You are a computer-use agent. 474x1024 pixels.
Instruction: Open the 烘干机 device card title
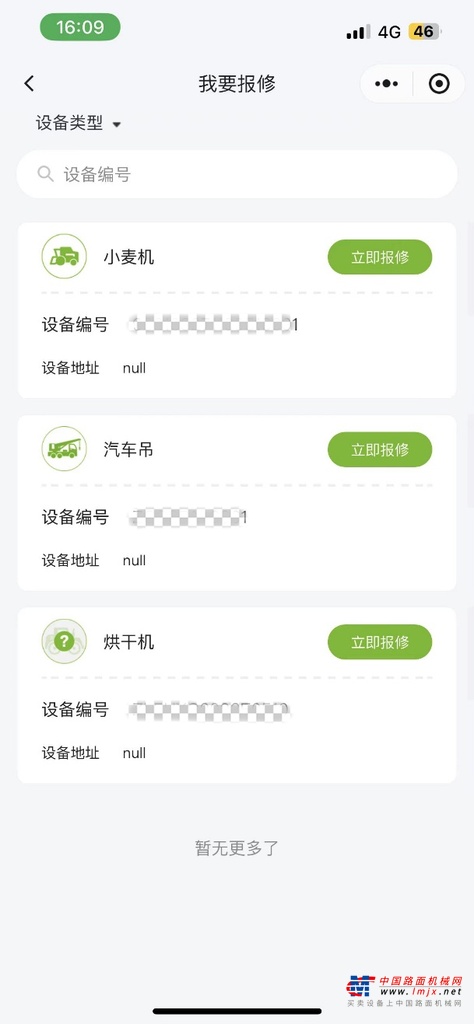[x=129, y=642]
